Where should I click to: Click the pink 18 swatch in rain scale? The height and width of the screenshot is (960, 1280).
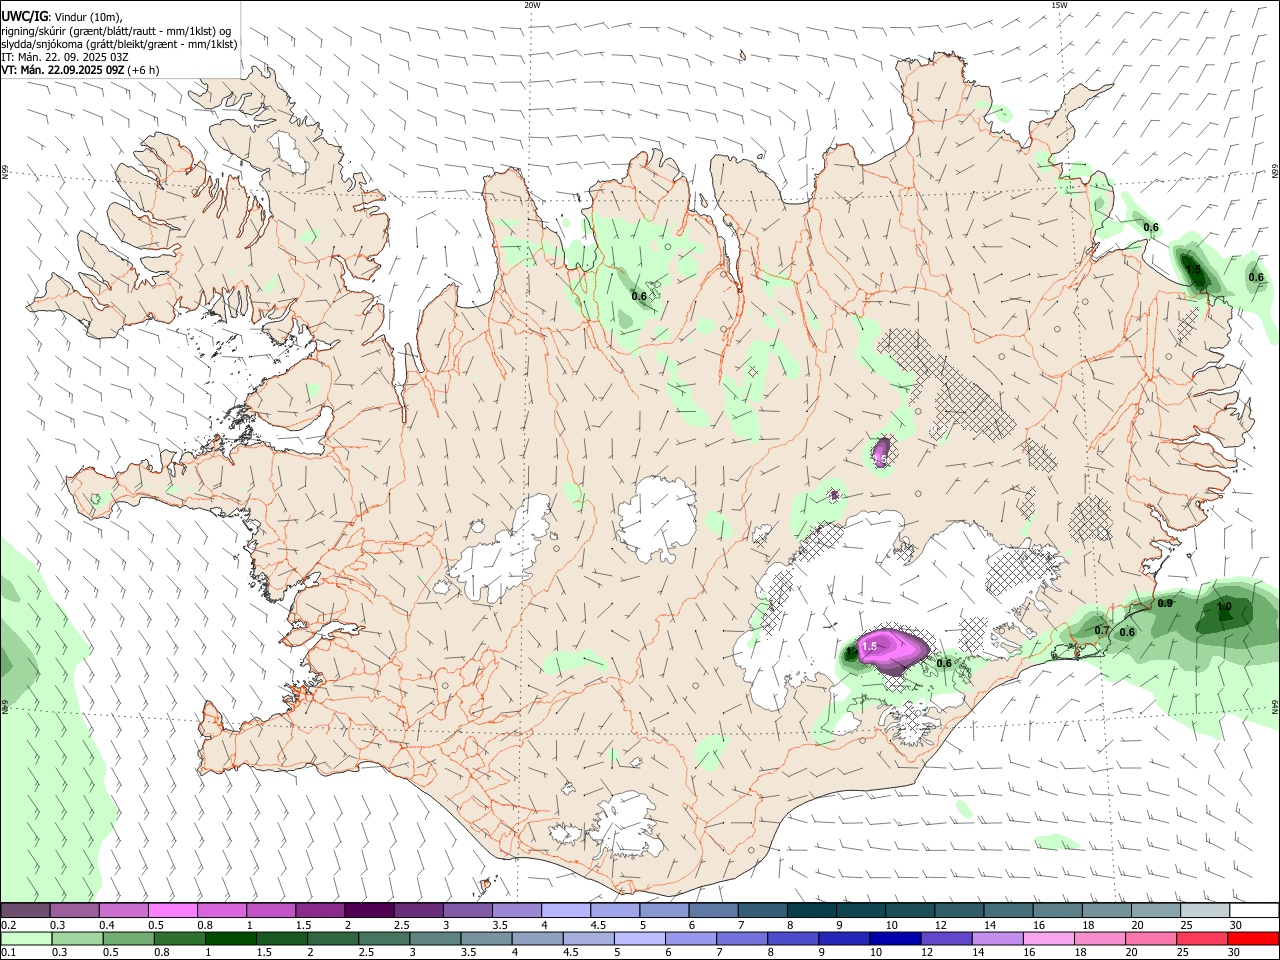(1098, 938)
